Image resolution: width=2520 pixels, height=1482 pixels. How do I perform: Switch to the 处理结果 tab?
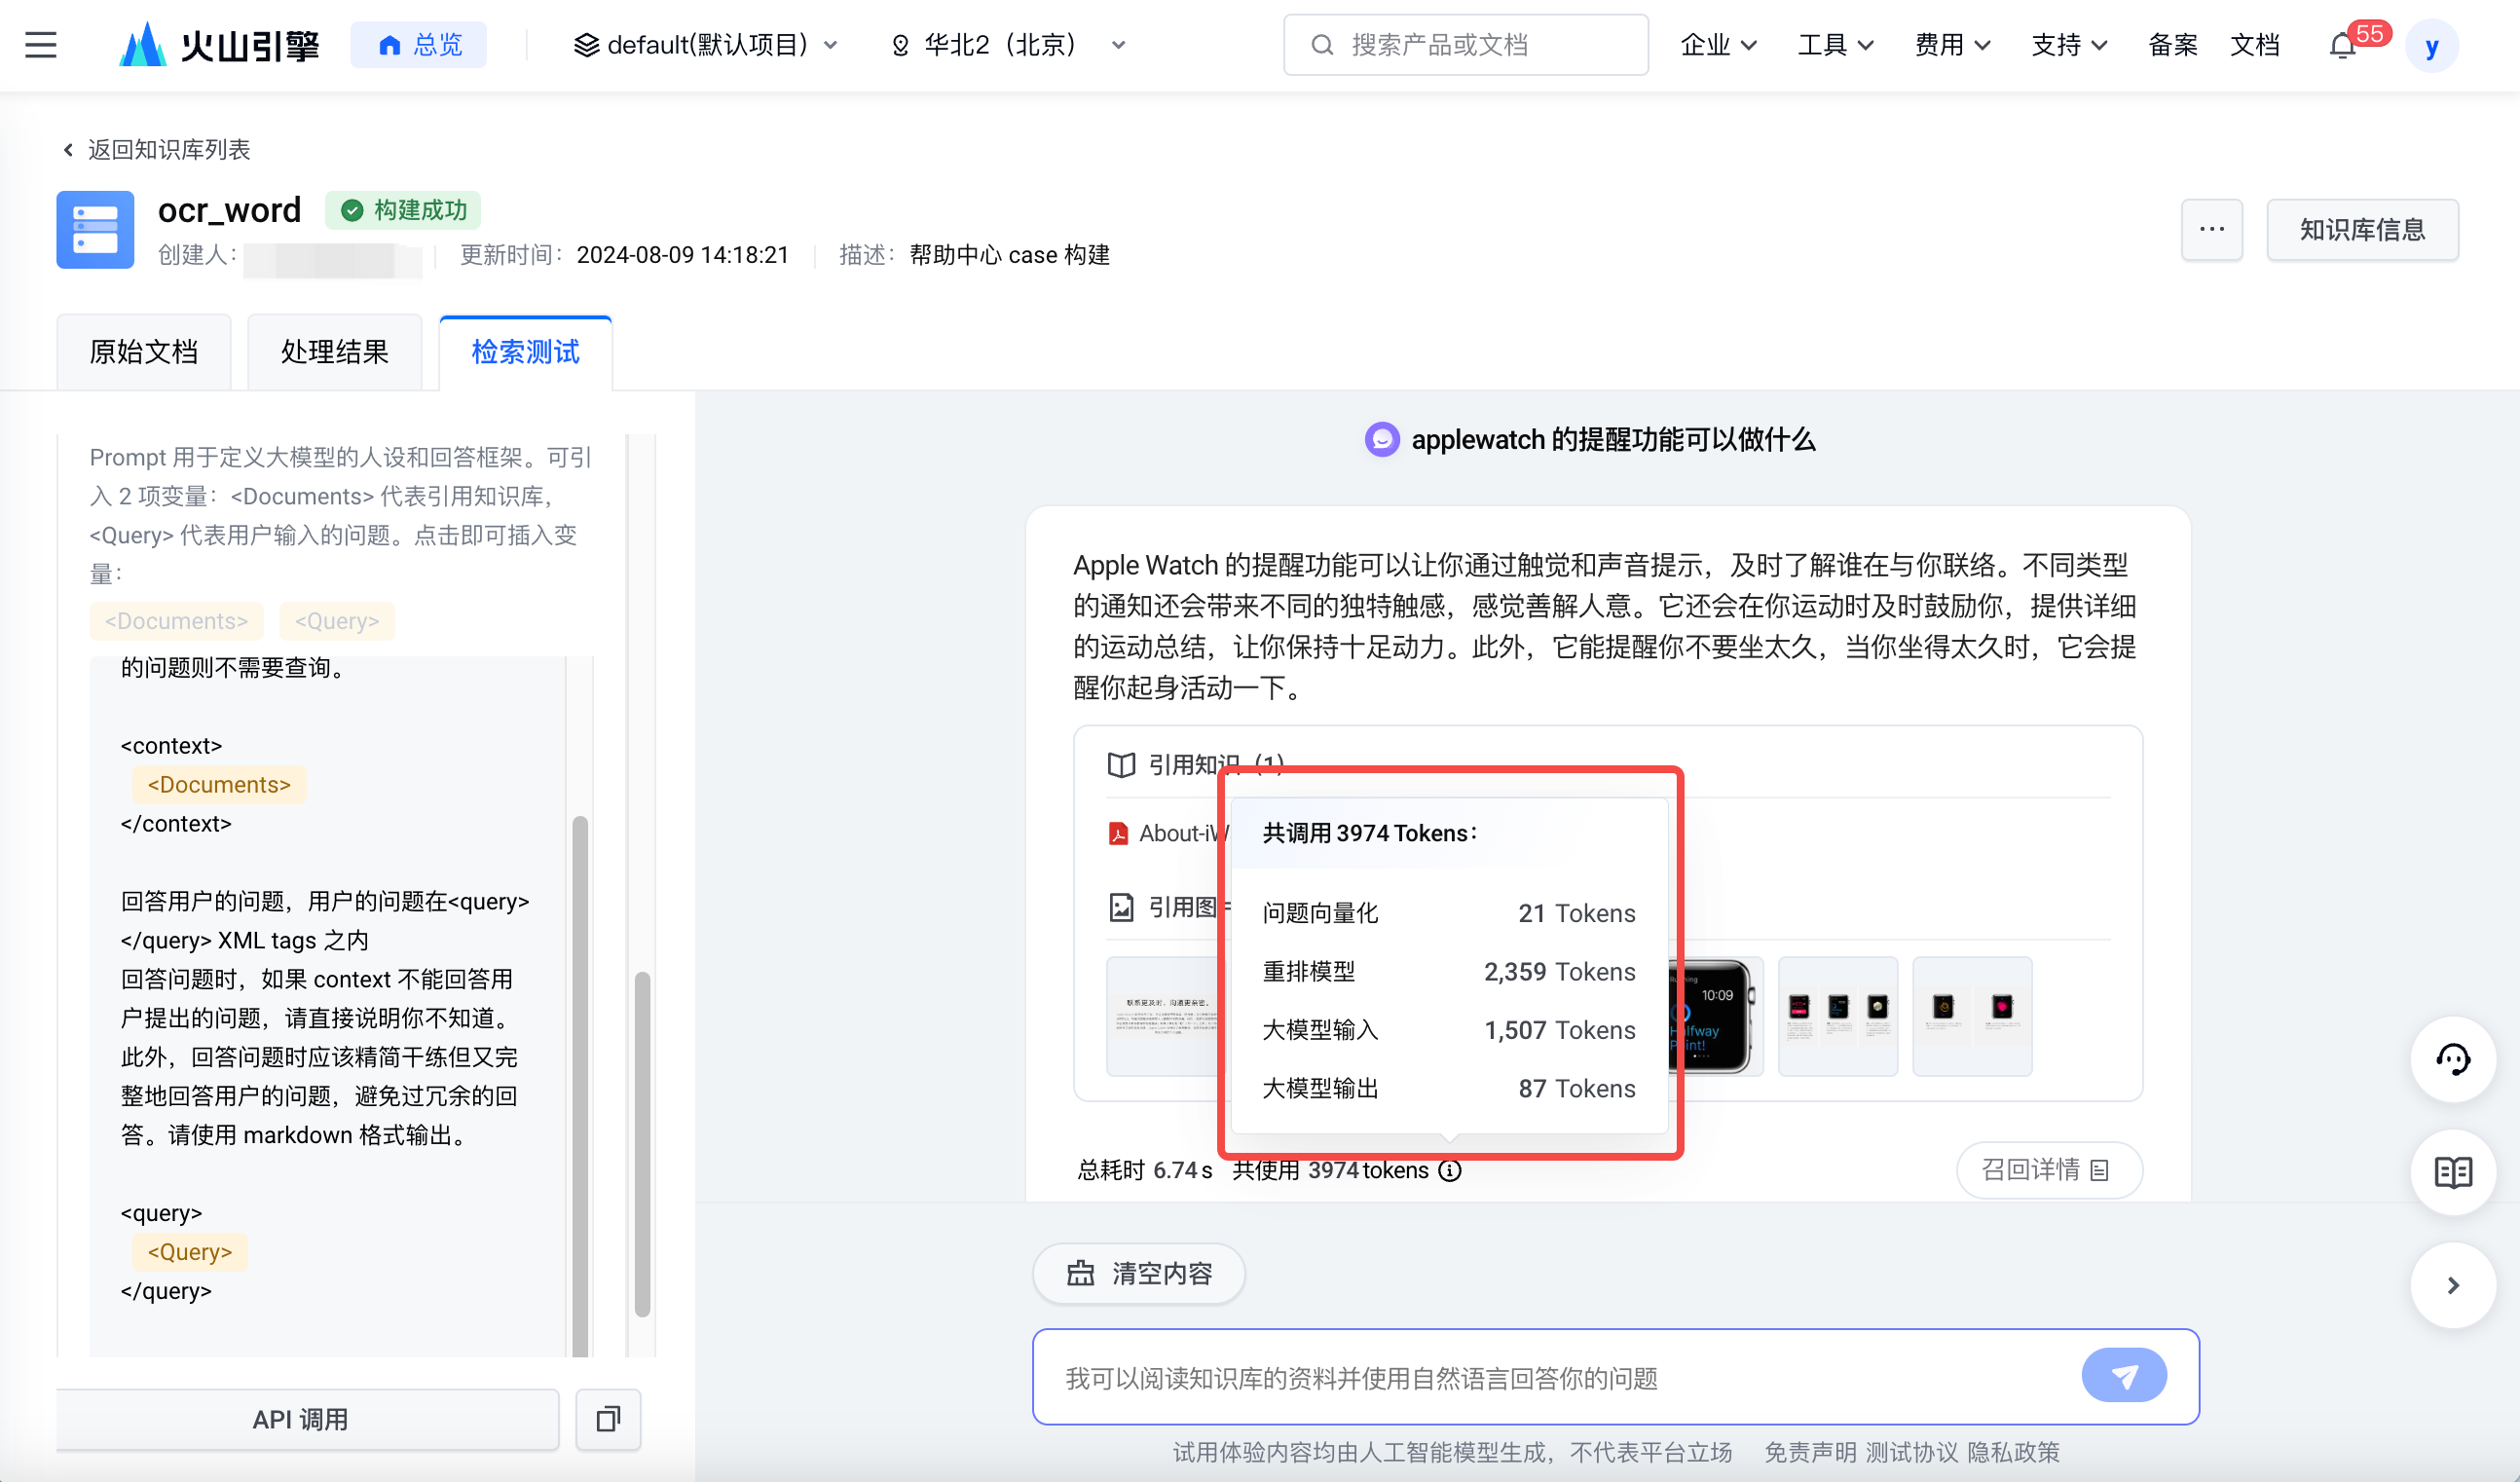pyautogui.click(x=335, y=352)
